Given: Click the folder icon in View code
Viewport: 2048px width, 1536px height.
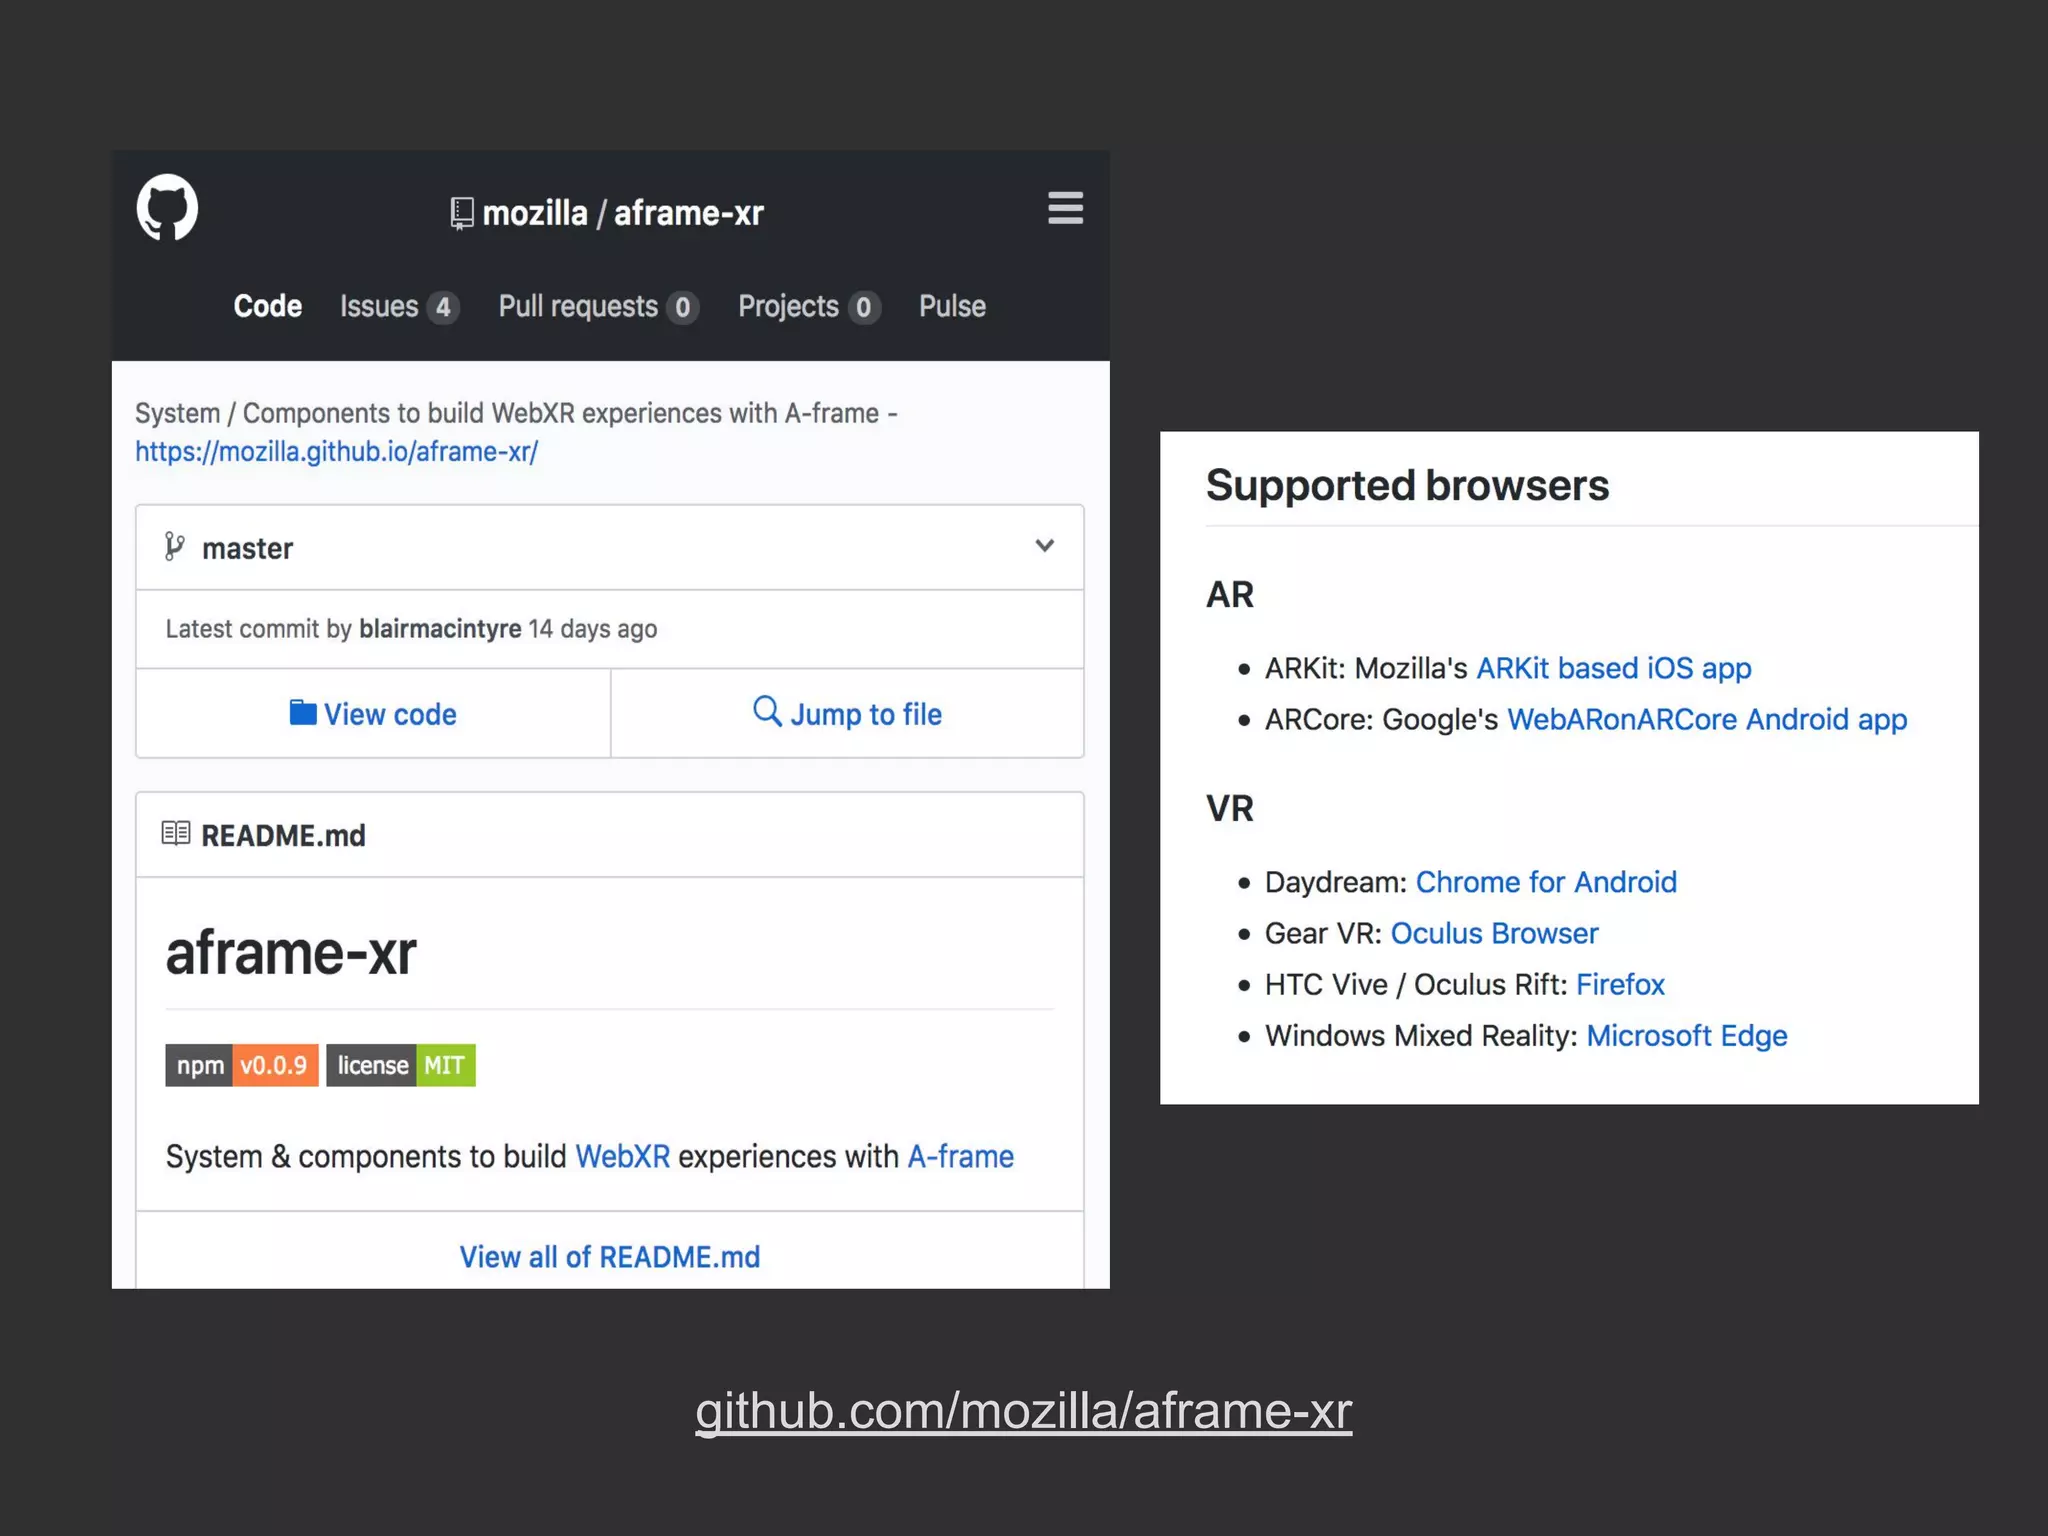Looking at the screenshot, I should point(303,713).
